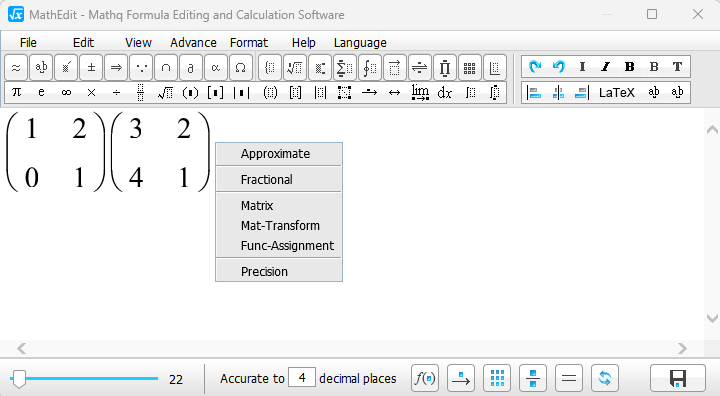This screenshot has width=720, height=396.
Task: Click the floppy disk save button
Action: pyautogui.click(x=678, y=379)
